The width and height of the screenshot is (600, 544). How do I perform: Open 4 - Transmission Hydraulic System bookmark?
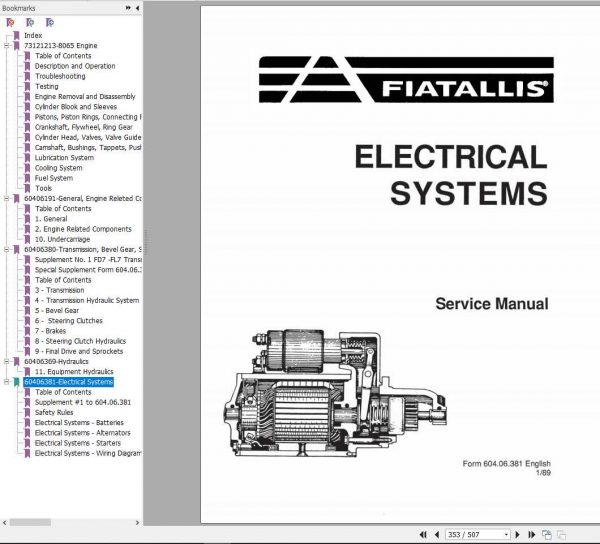click(x=87, y=300)
